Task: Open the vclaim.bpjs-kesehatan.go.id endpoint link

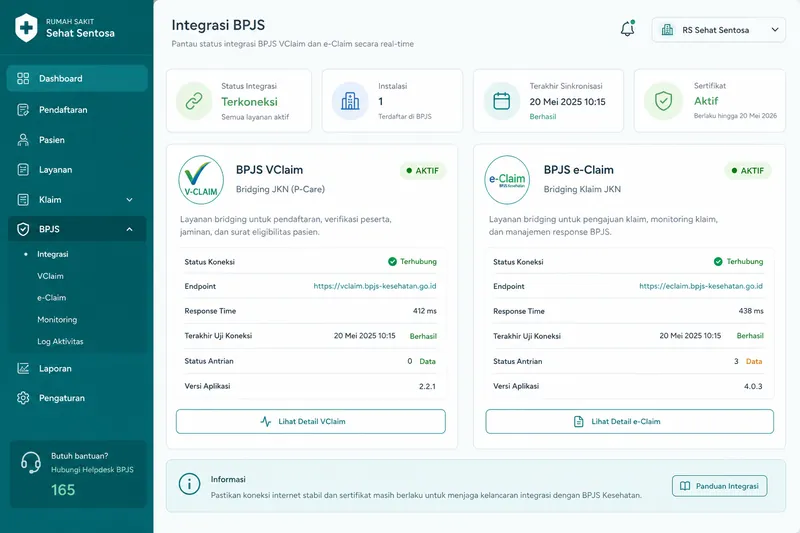Action: point(375,286)
